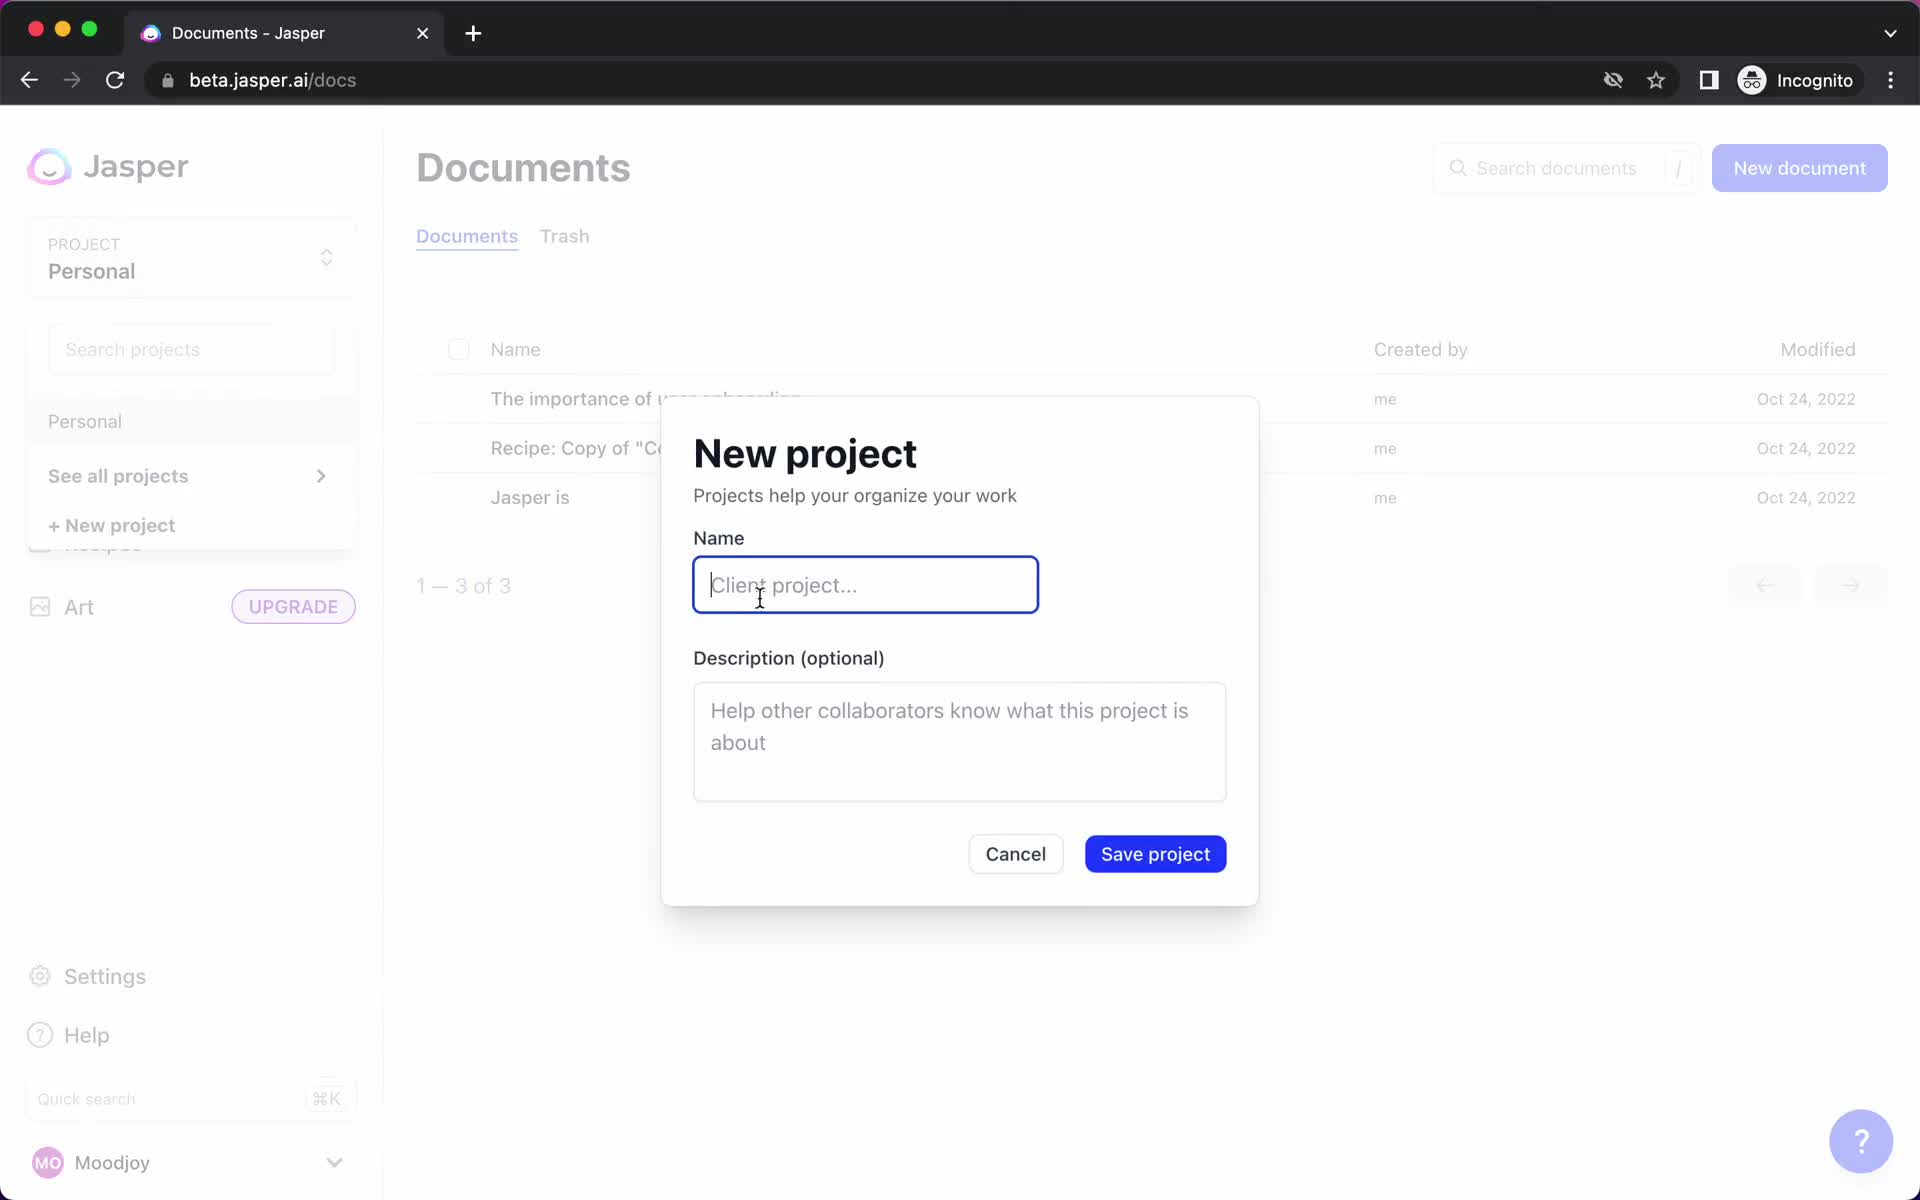Screen dimensions: 1920x1200
Task: Click the Moodjoy avatar icon
Action: (x=48, y=1162)
